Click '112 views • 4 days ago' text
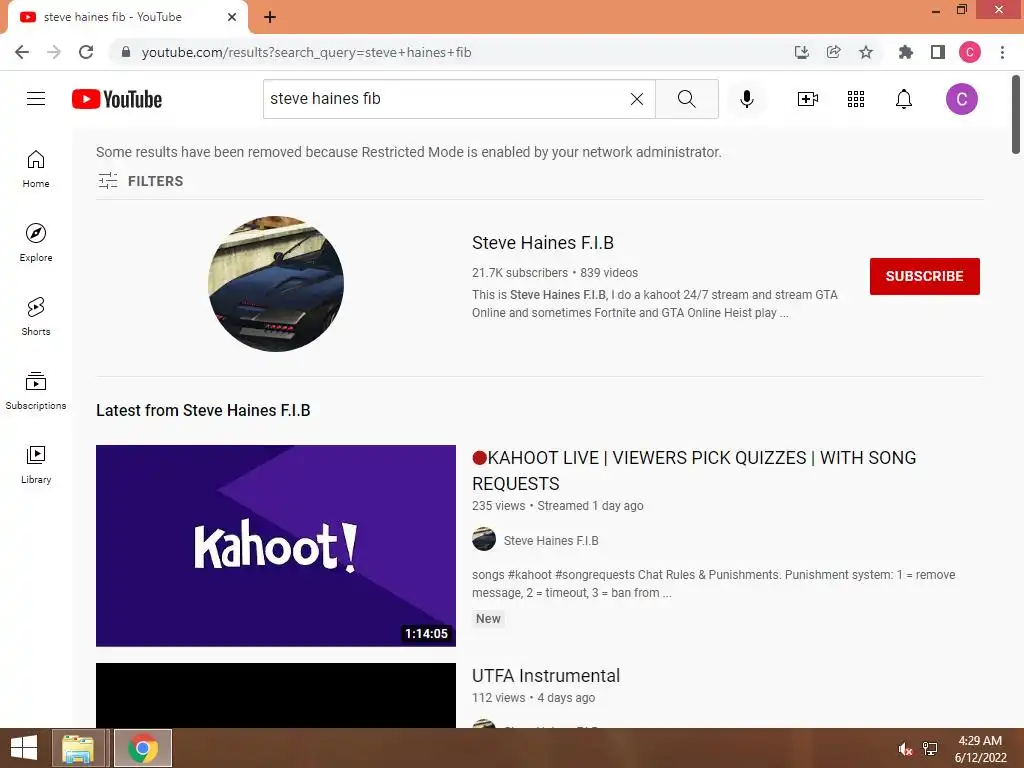The height and width of the screenshot is (768, 1024). (533, 698)
